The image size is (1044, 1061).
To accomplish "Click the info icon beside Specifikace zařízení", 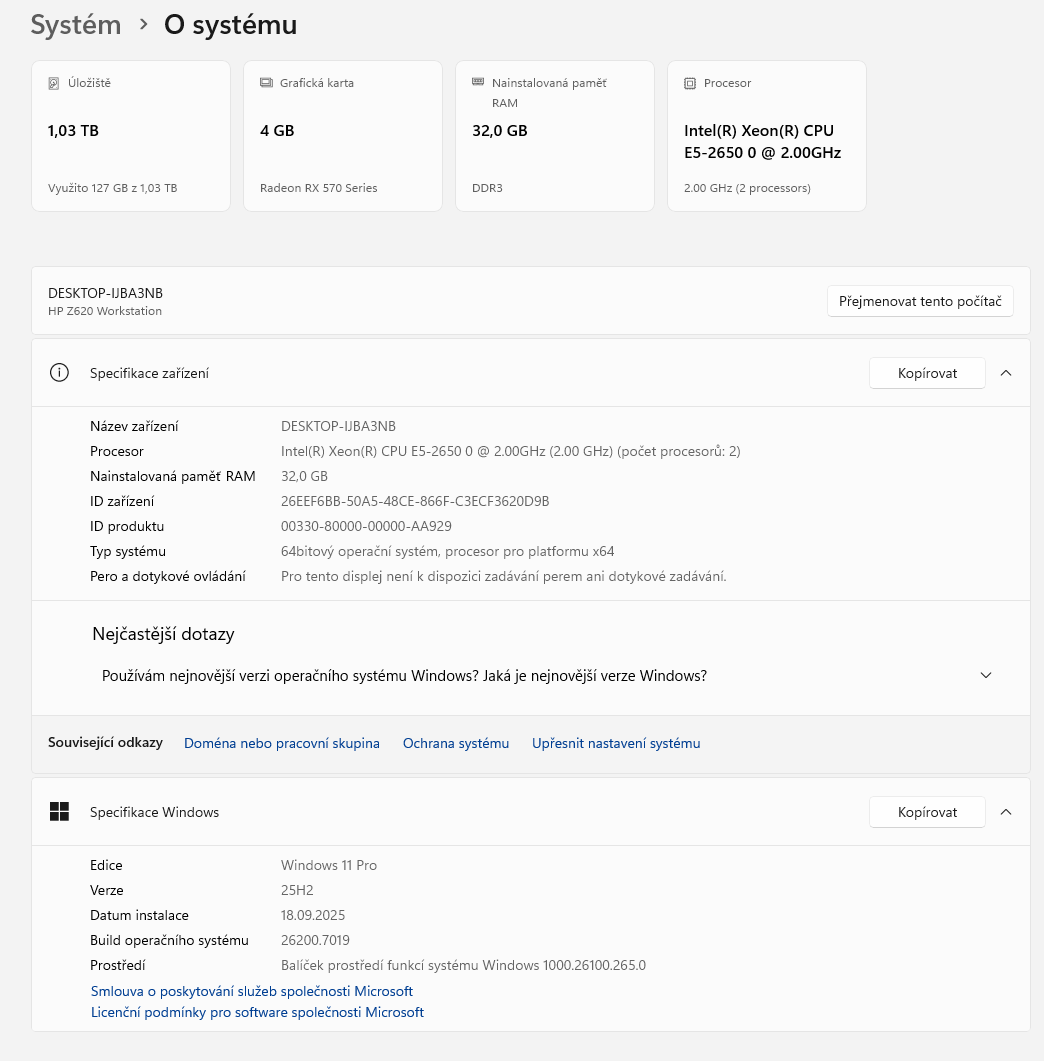I will coord(59,372).
